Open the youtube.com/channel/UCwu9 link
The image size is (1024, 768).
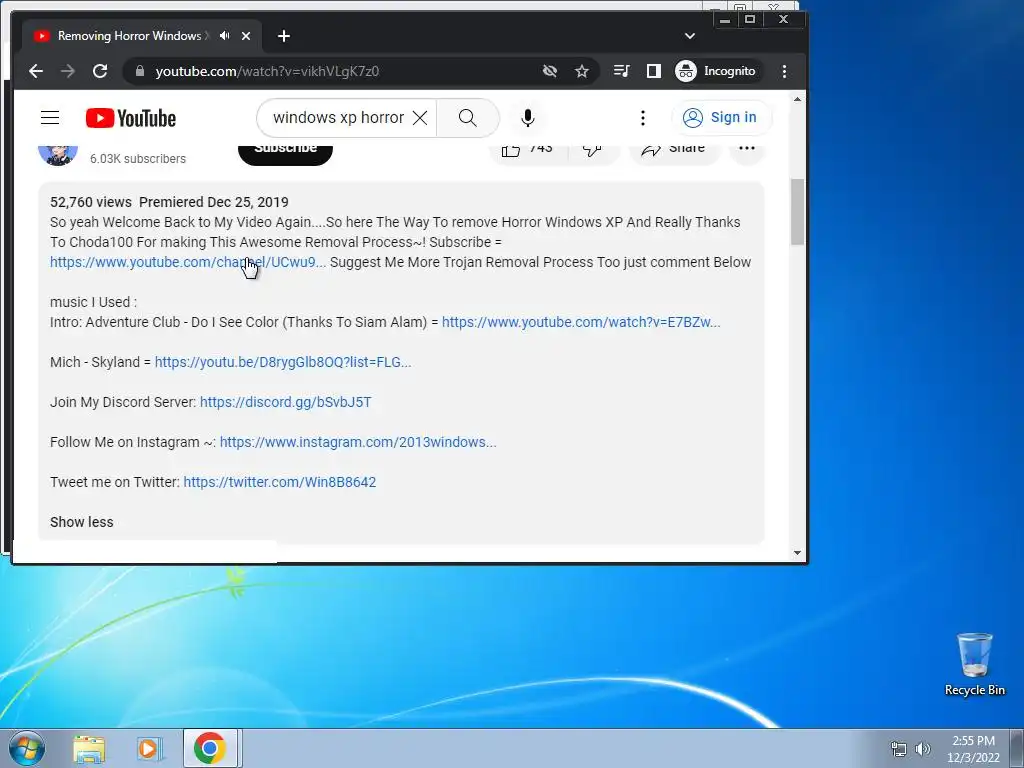click(188, 262)
